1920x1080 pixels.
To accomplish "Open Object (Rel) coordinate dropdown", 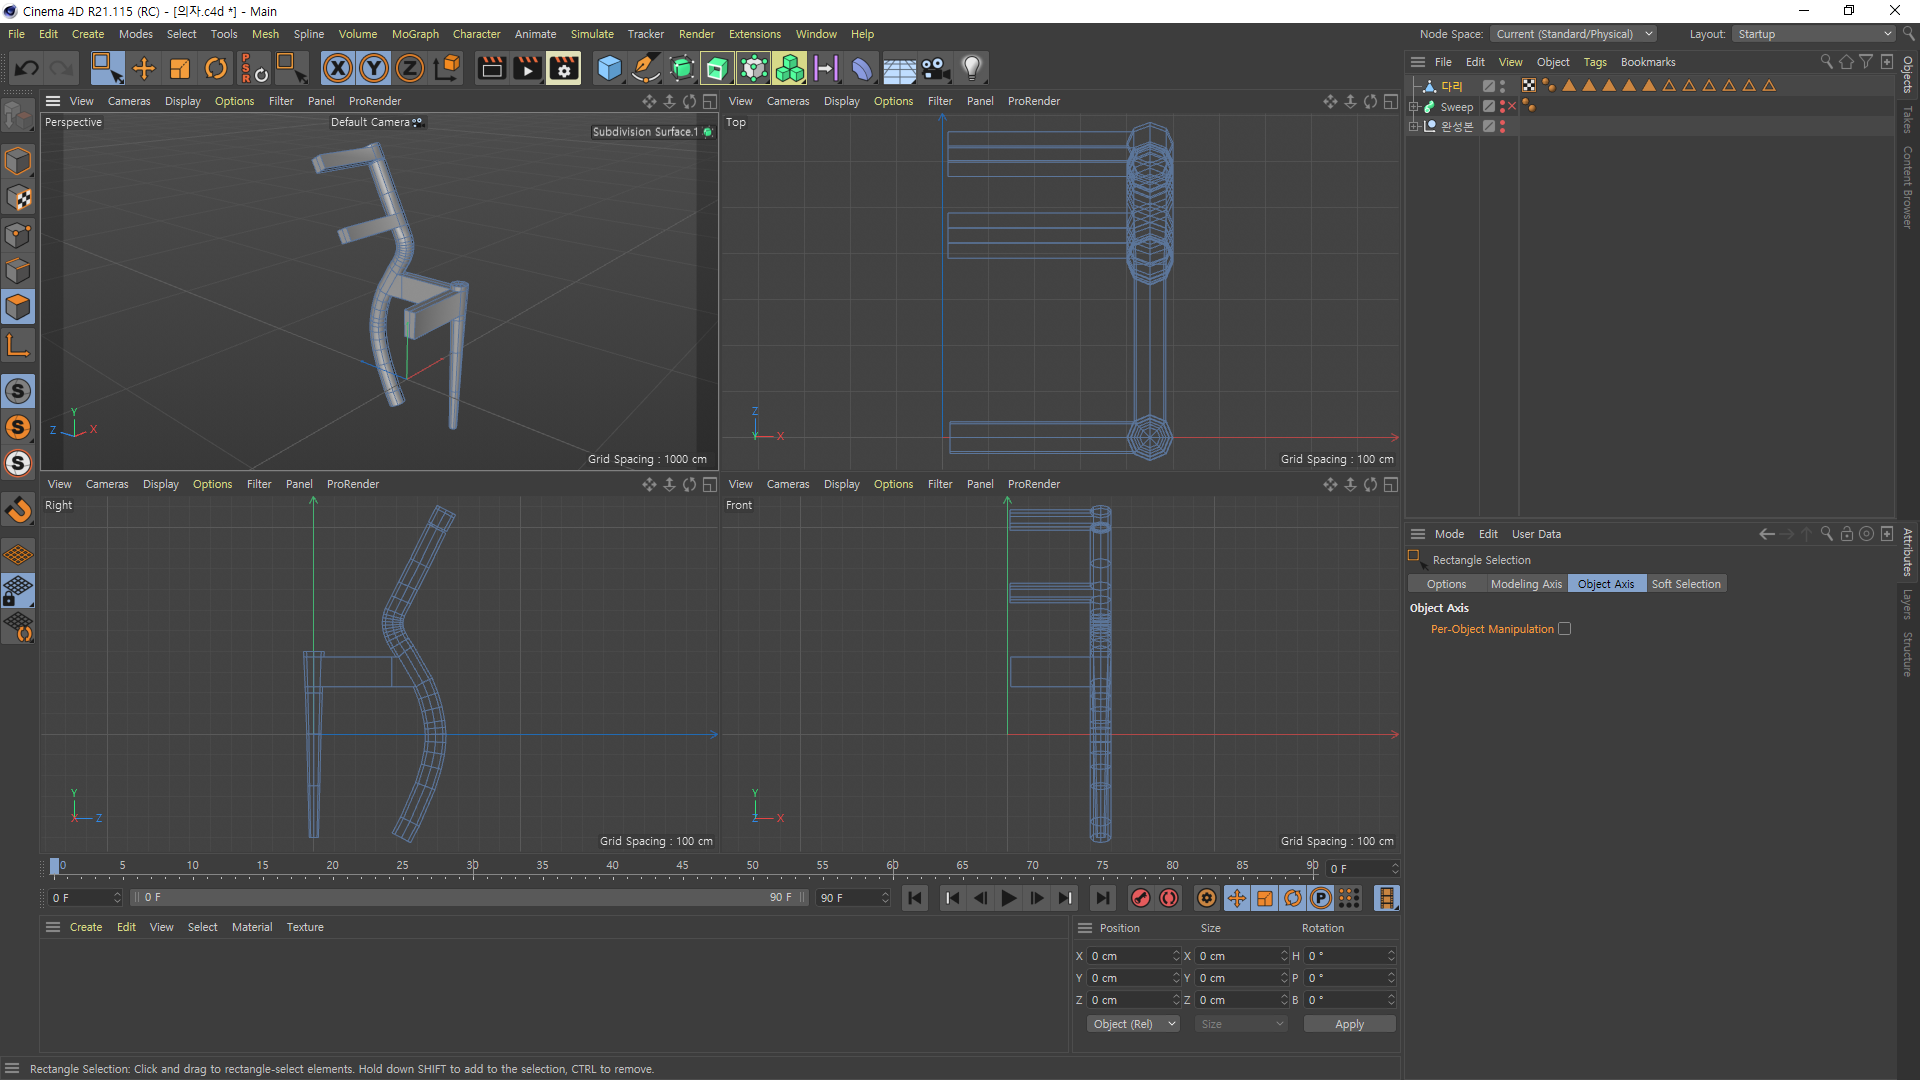I will coord(1133,1024).
